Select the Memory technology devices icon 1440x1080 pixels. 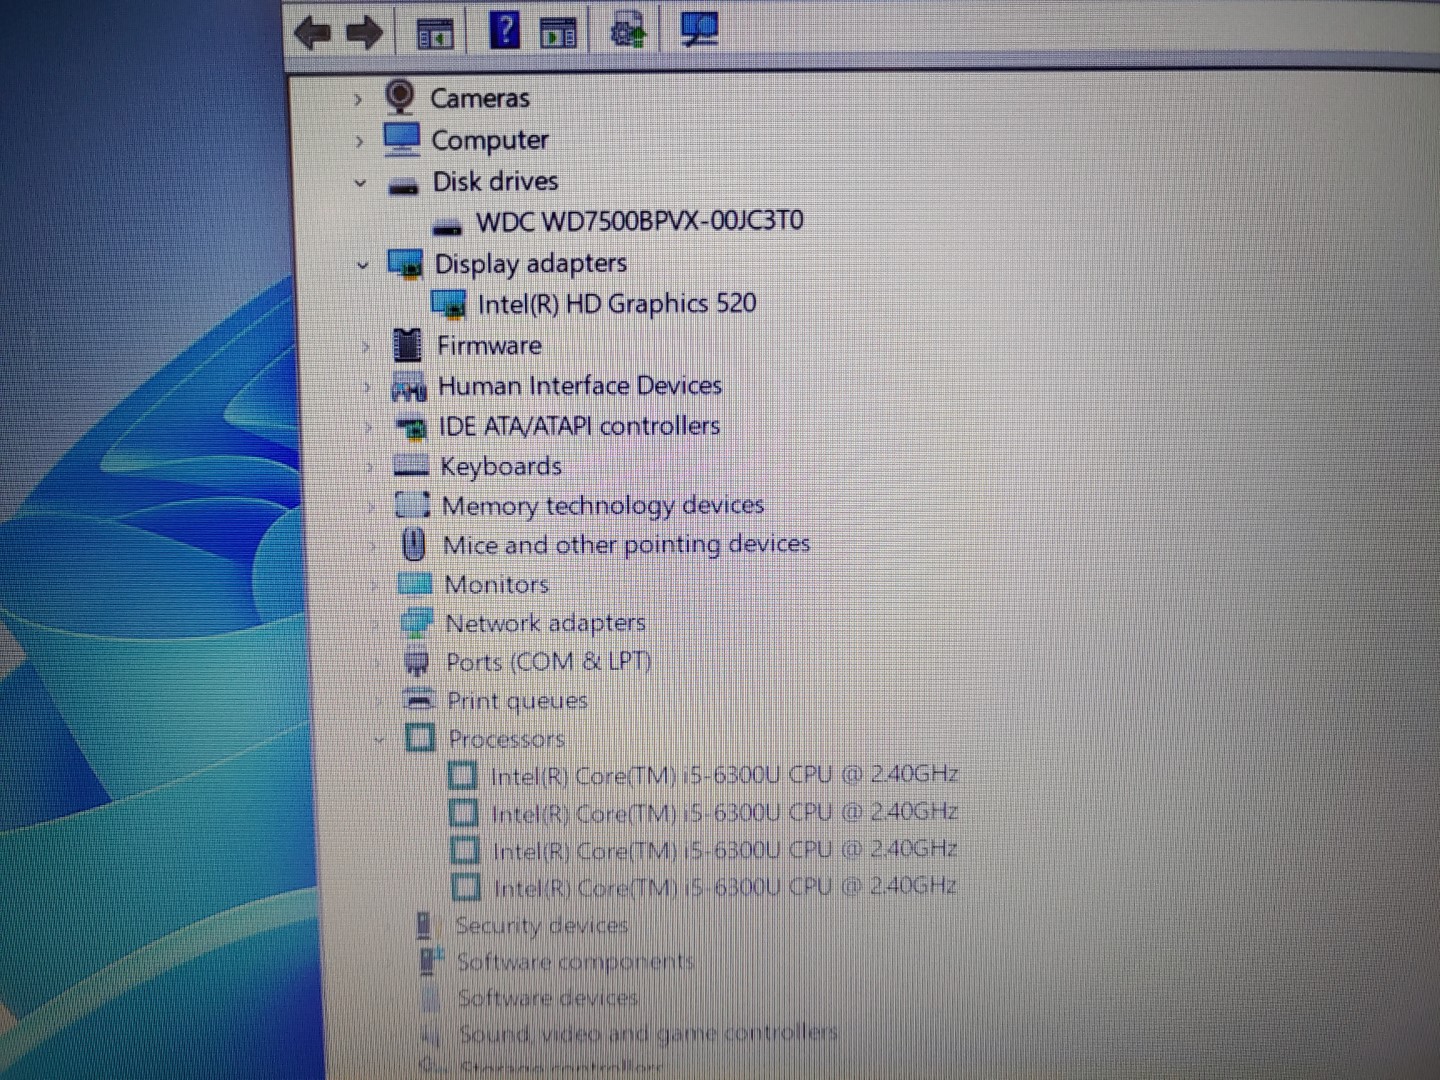click(413, 505)
